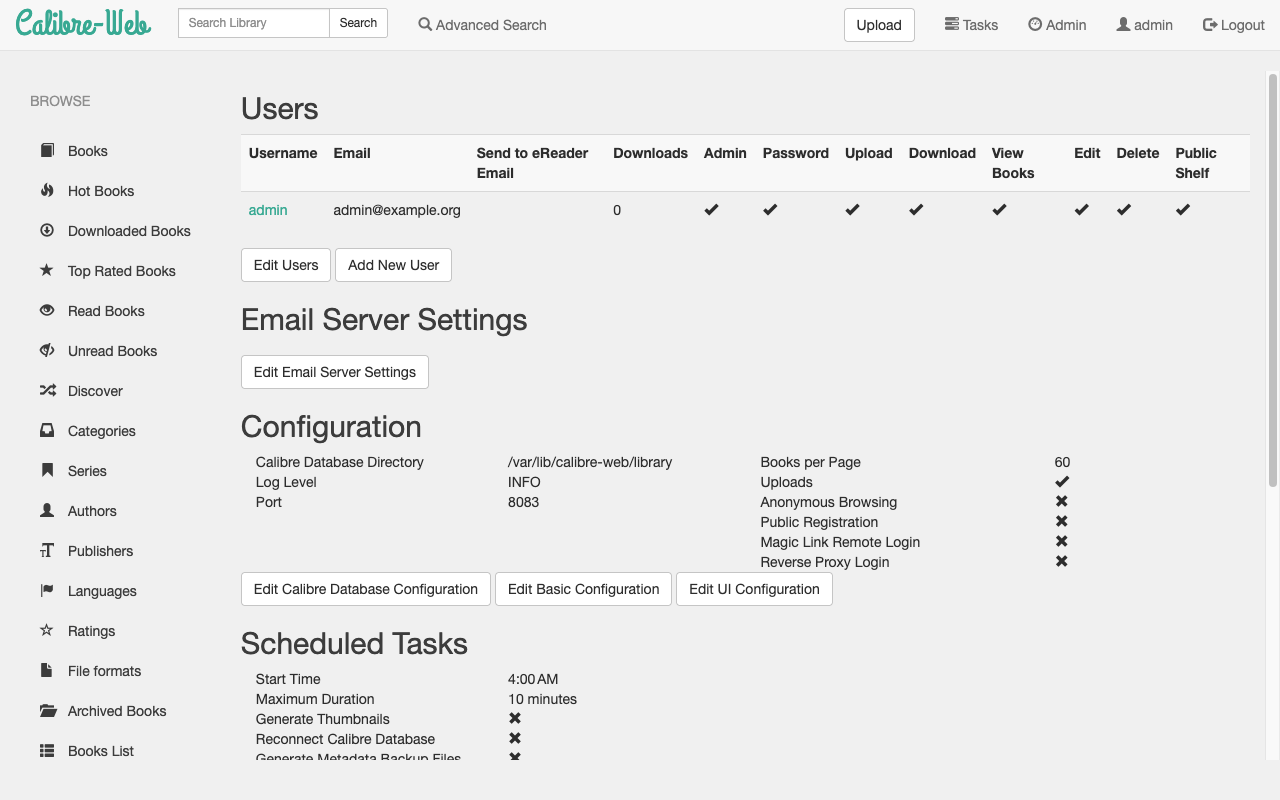Click the Books List table icon
Image resolution: width=1280 pixels, height=800 pixels.
pos(47,750)
